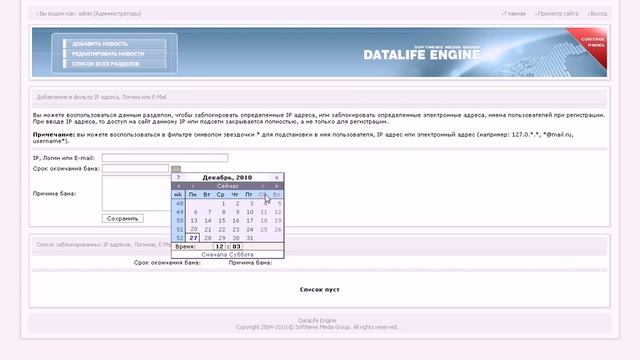Viewport: 640px width, 360px height.
Task: Open the calendar picker icon beside ban expiry field
Action: pos(176,169)
